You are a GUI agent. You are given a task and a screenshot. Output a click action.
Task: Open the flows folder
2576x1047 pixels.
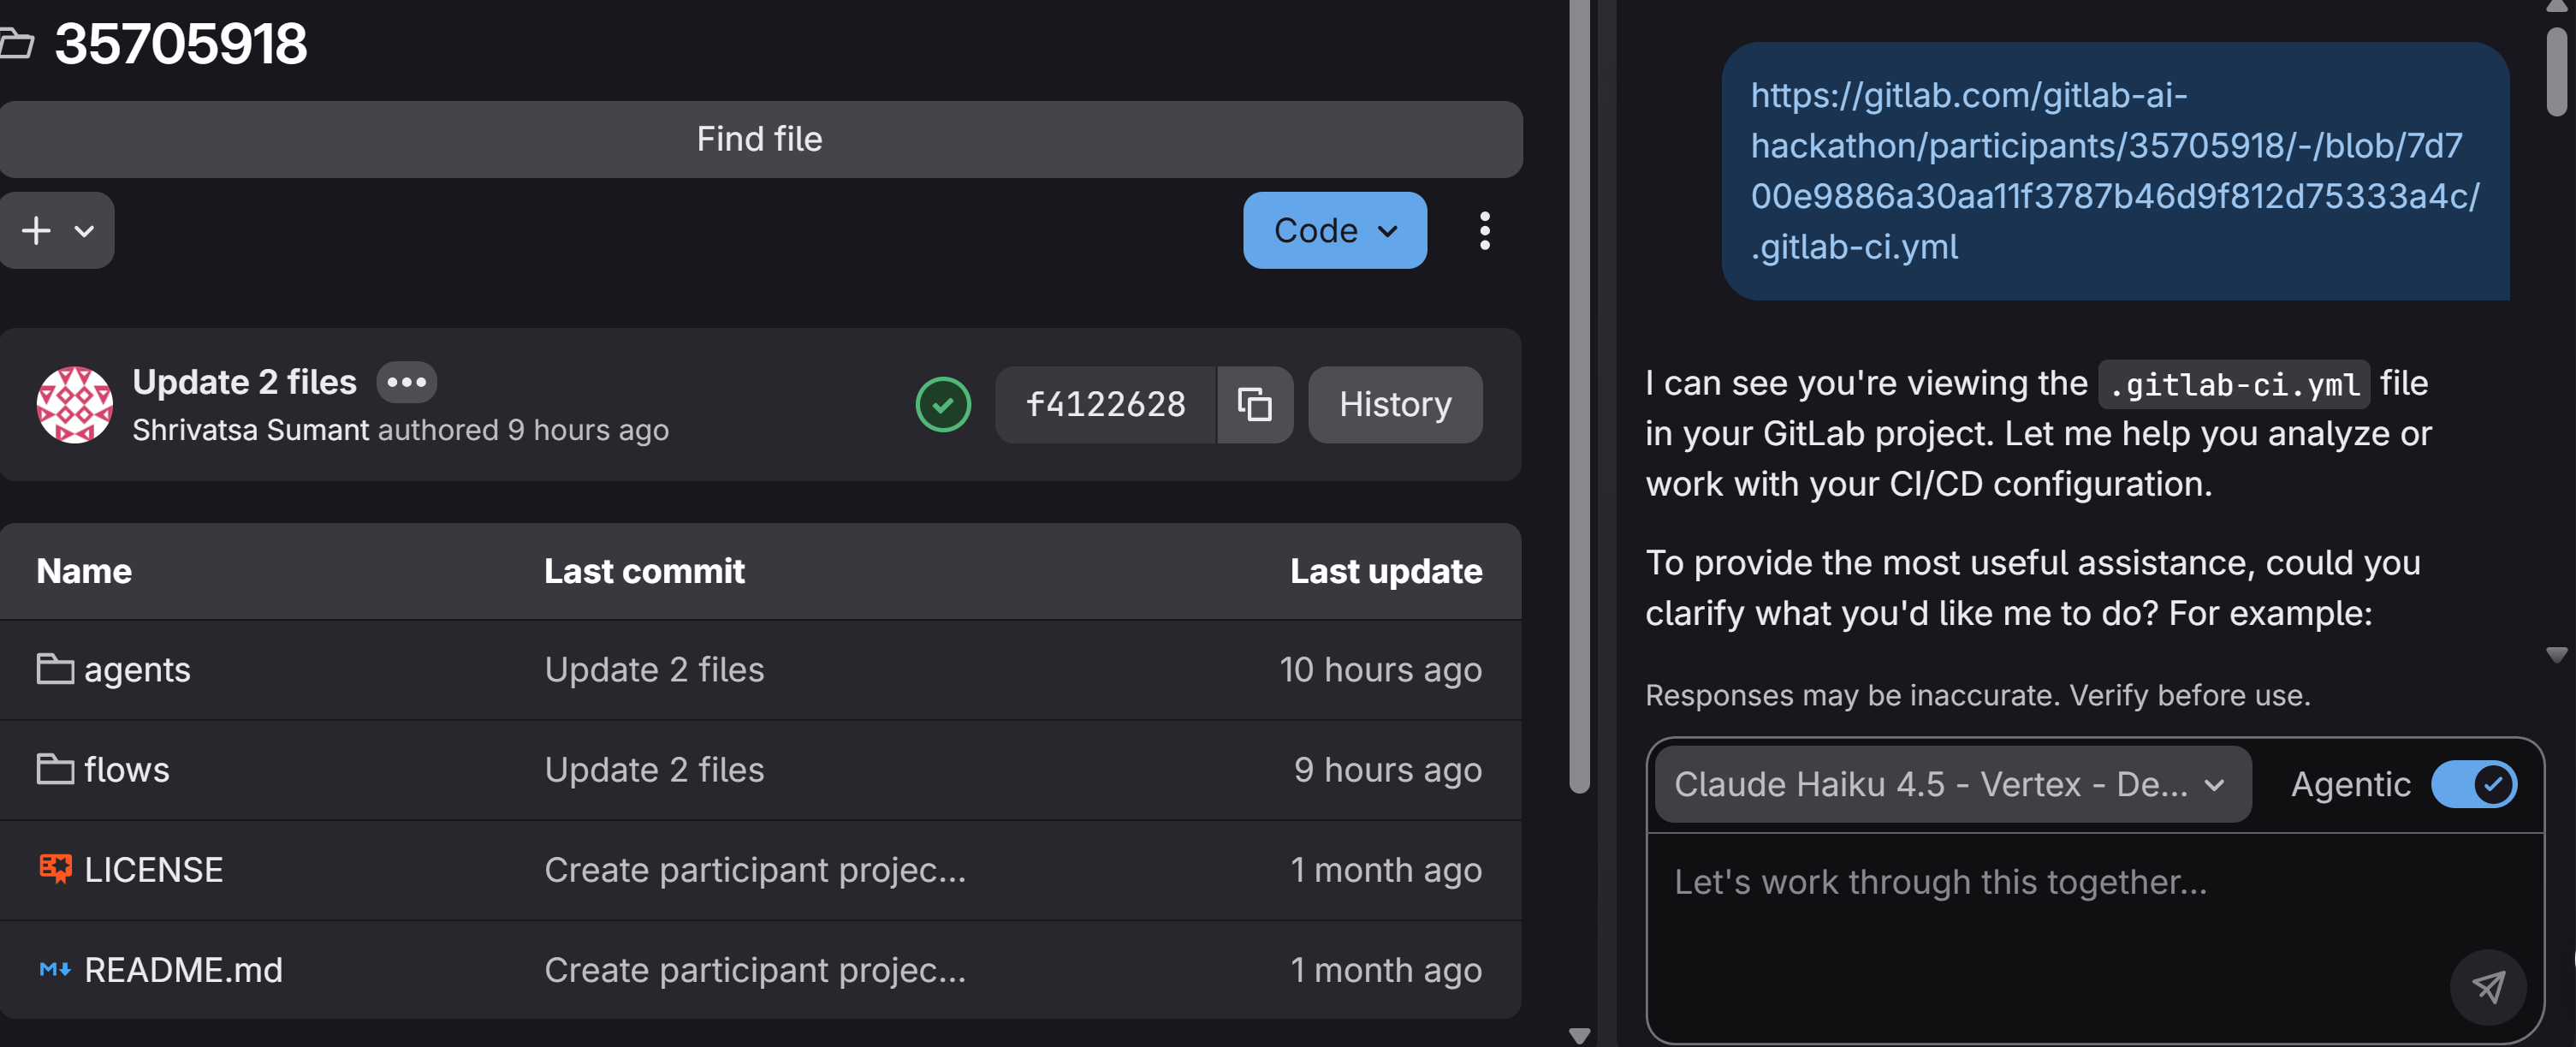[126, 769]
